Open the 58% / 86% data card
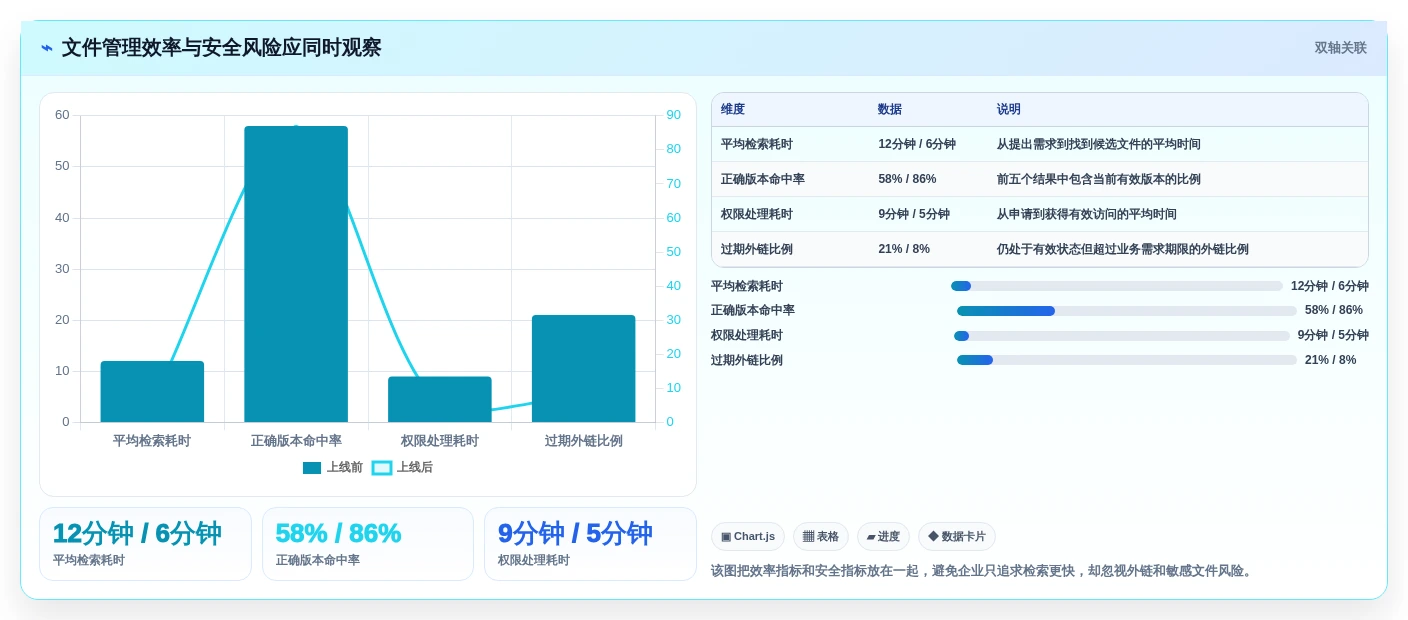Viewport: 1408px width, 620px height. 368,544
